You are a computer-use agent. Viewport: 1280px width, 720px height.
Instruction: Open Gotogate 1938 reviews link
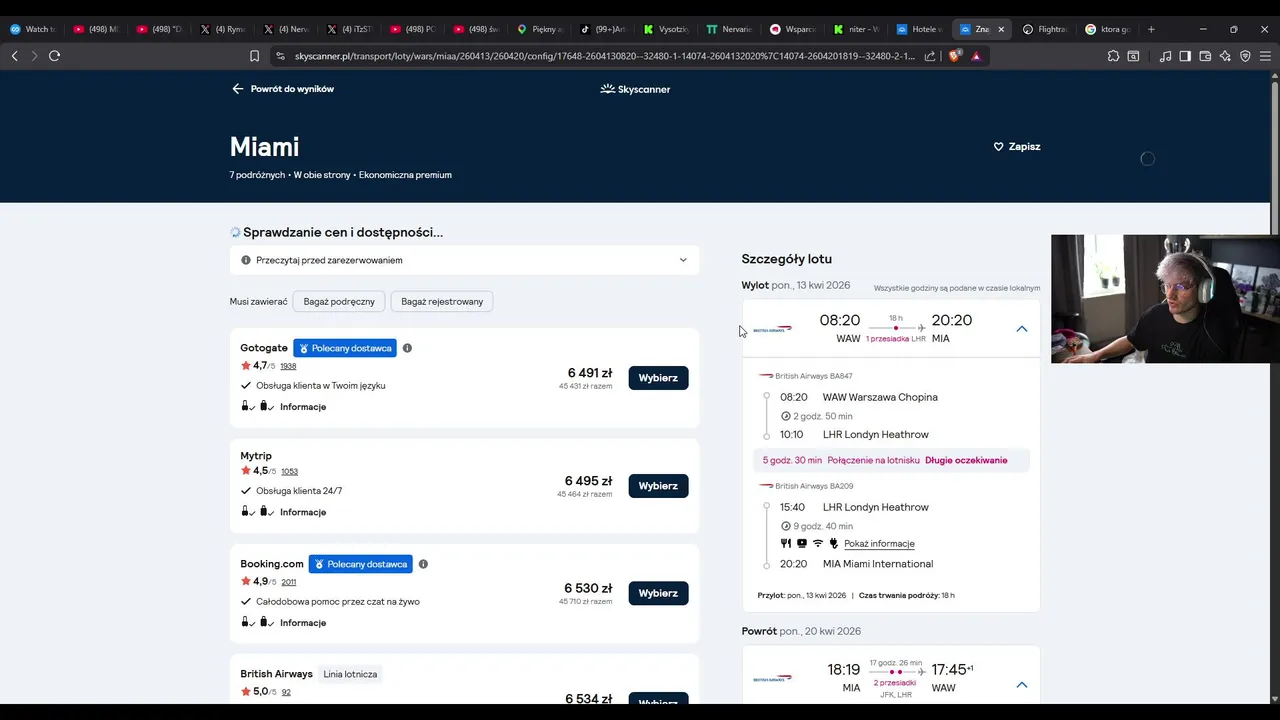tap(288, 366)
